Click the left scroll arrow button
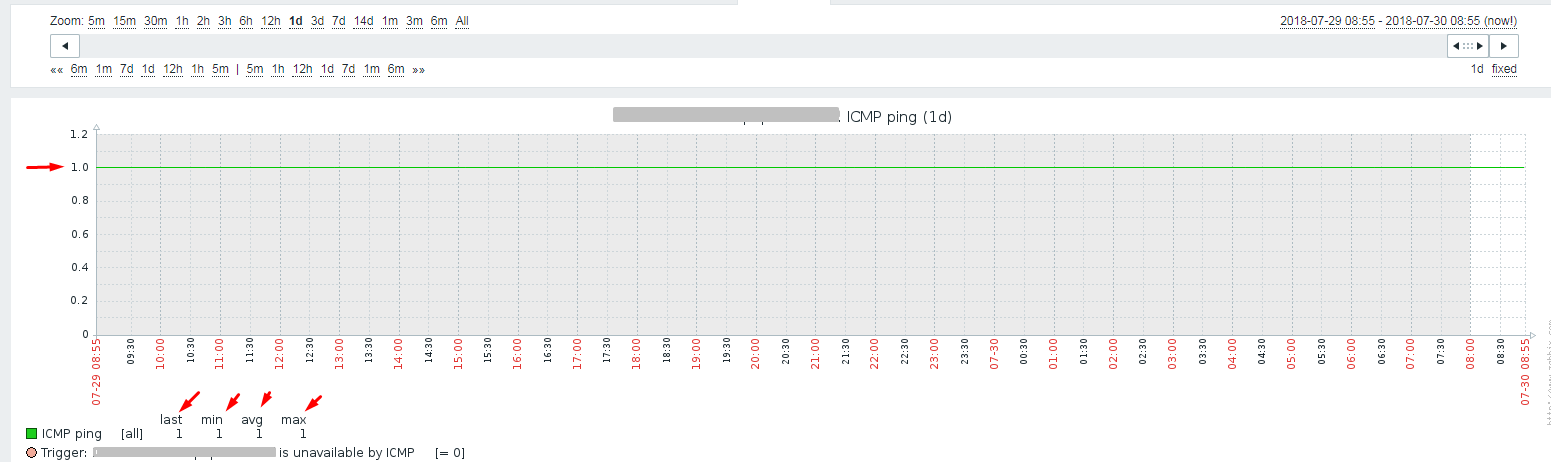The image size is (1551, 462). [65, 46]
